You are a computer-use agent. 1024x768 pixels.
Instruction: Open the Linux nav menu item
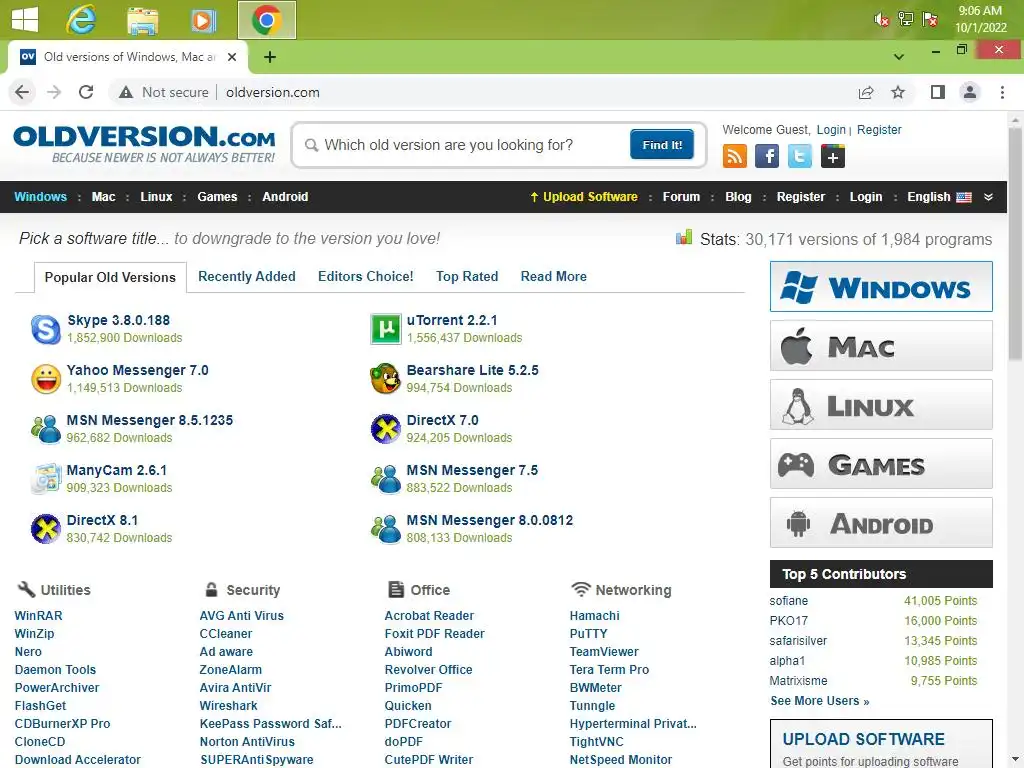(156, 197)
